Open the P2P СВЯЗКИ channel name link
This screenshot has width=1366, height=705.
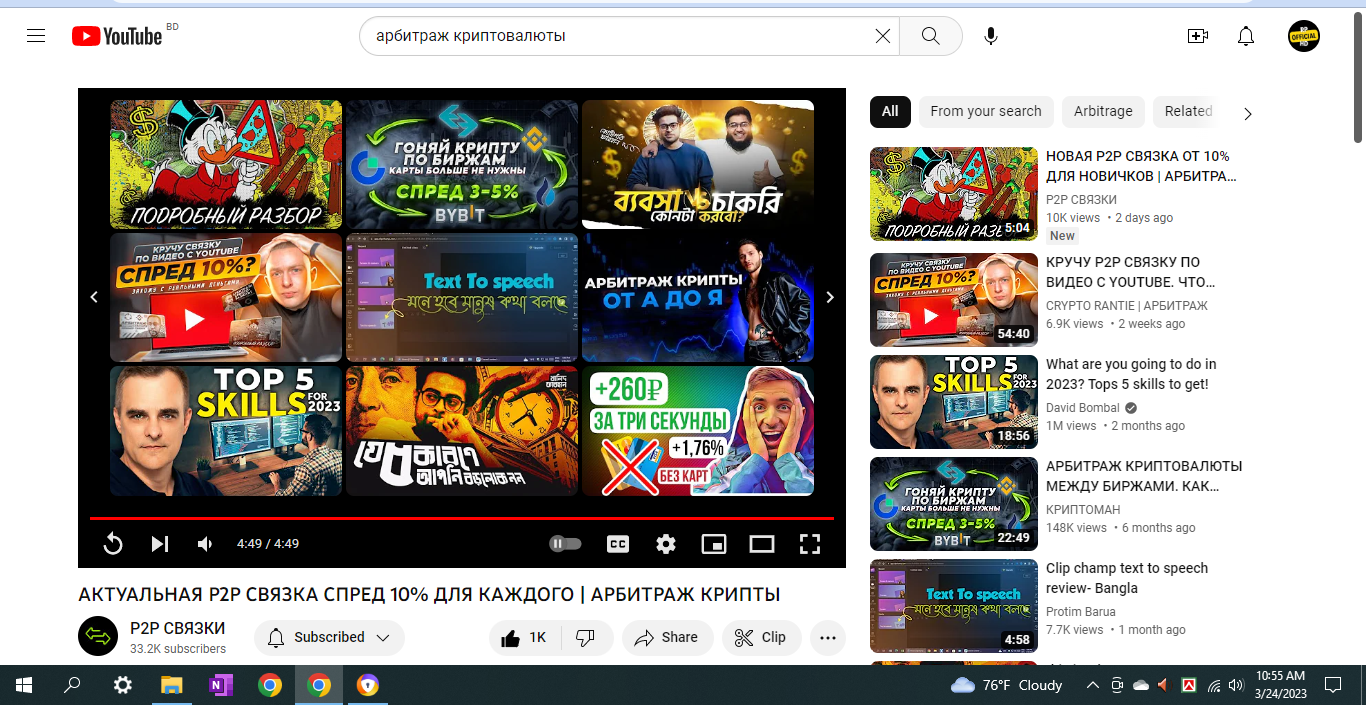pos(178,628)
